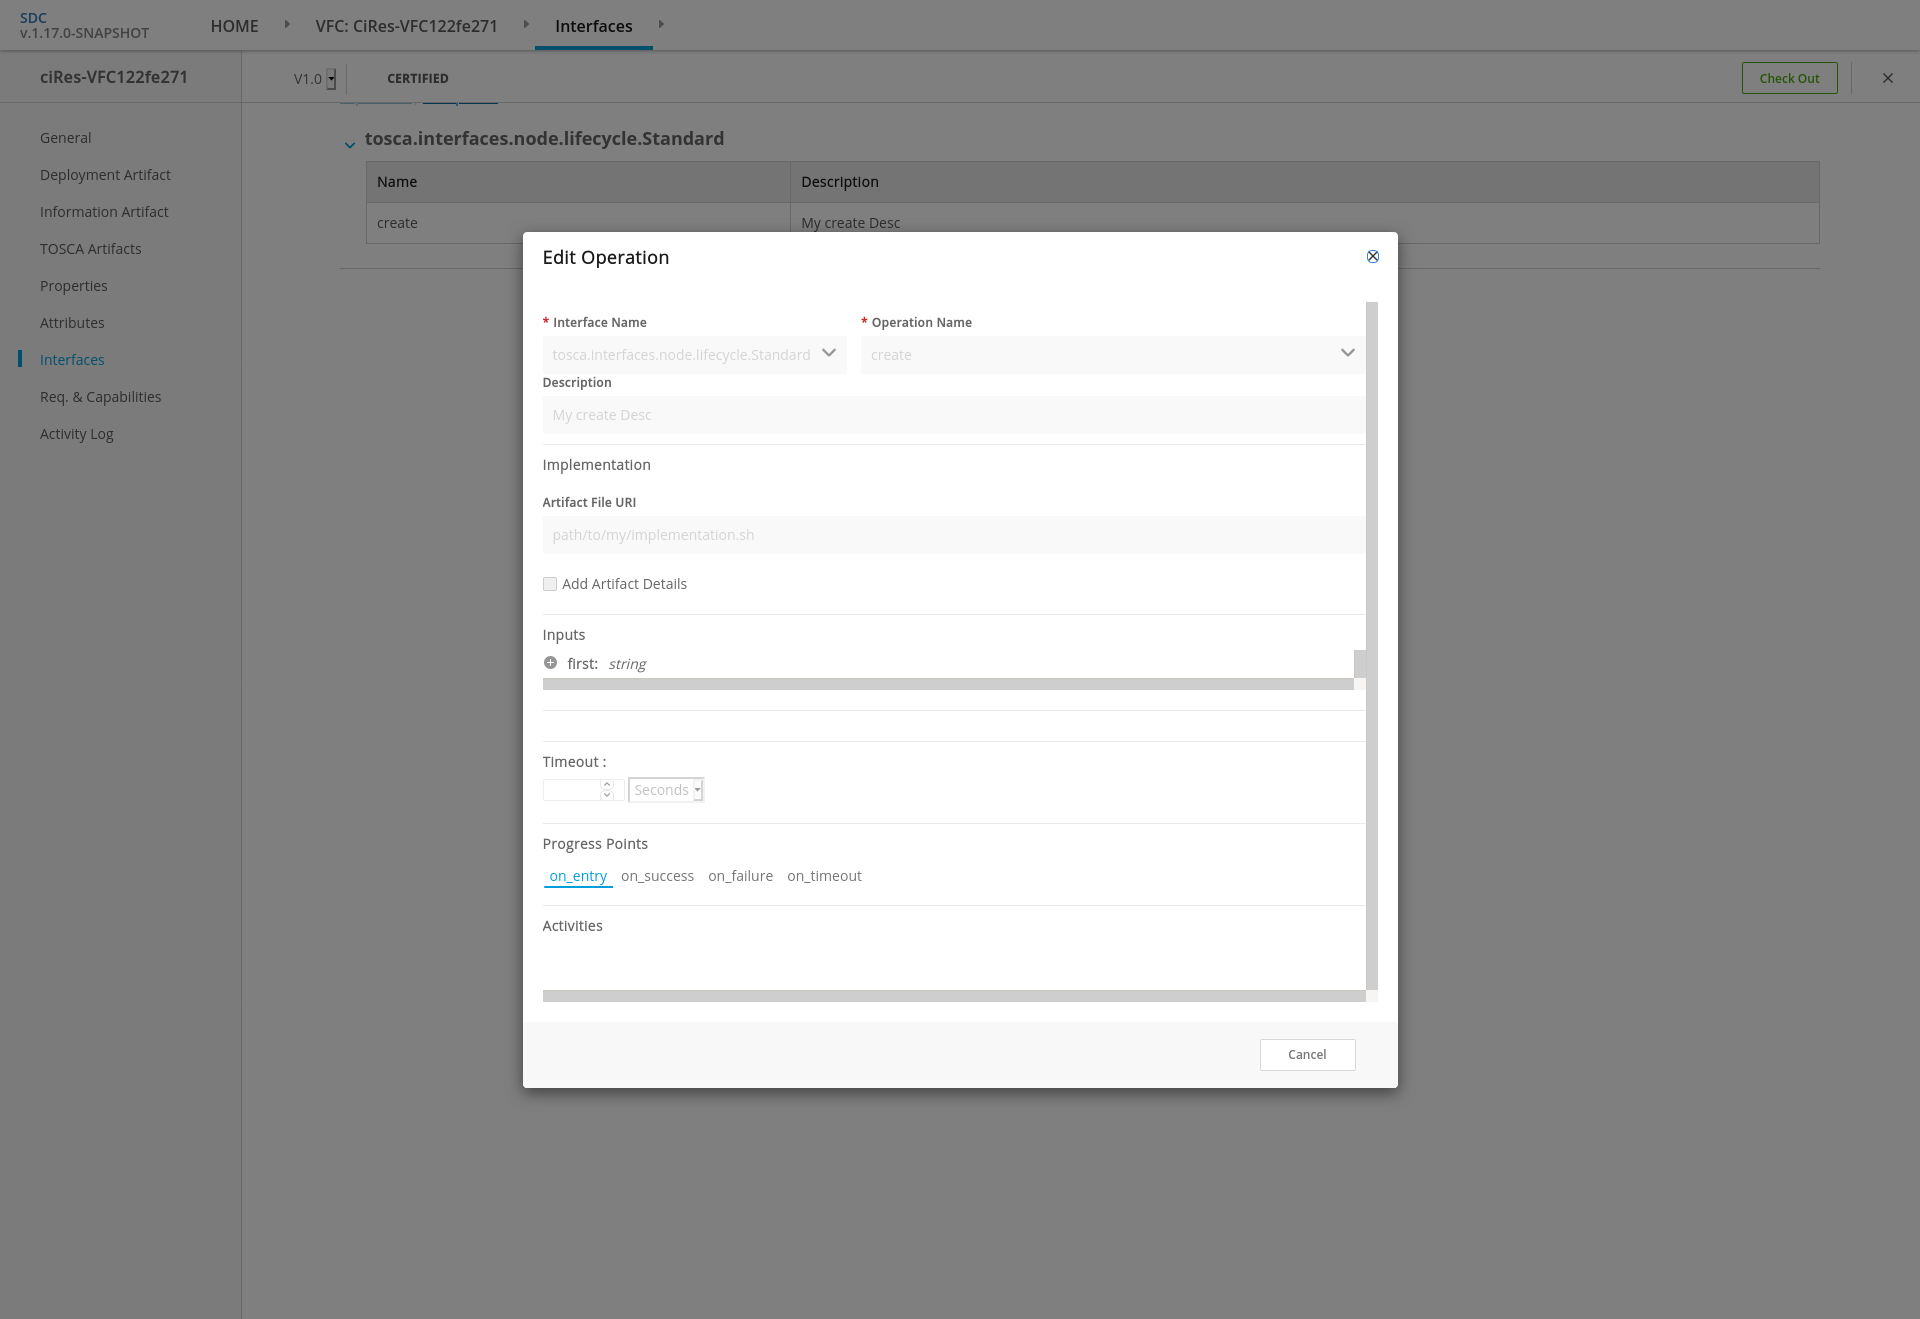This screenshot has width=1920, height=1319.
Task: Click the Check Out button
Action: tap(1789, 78)
